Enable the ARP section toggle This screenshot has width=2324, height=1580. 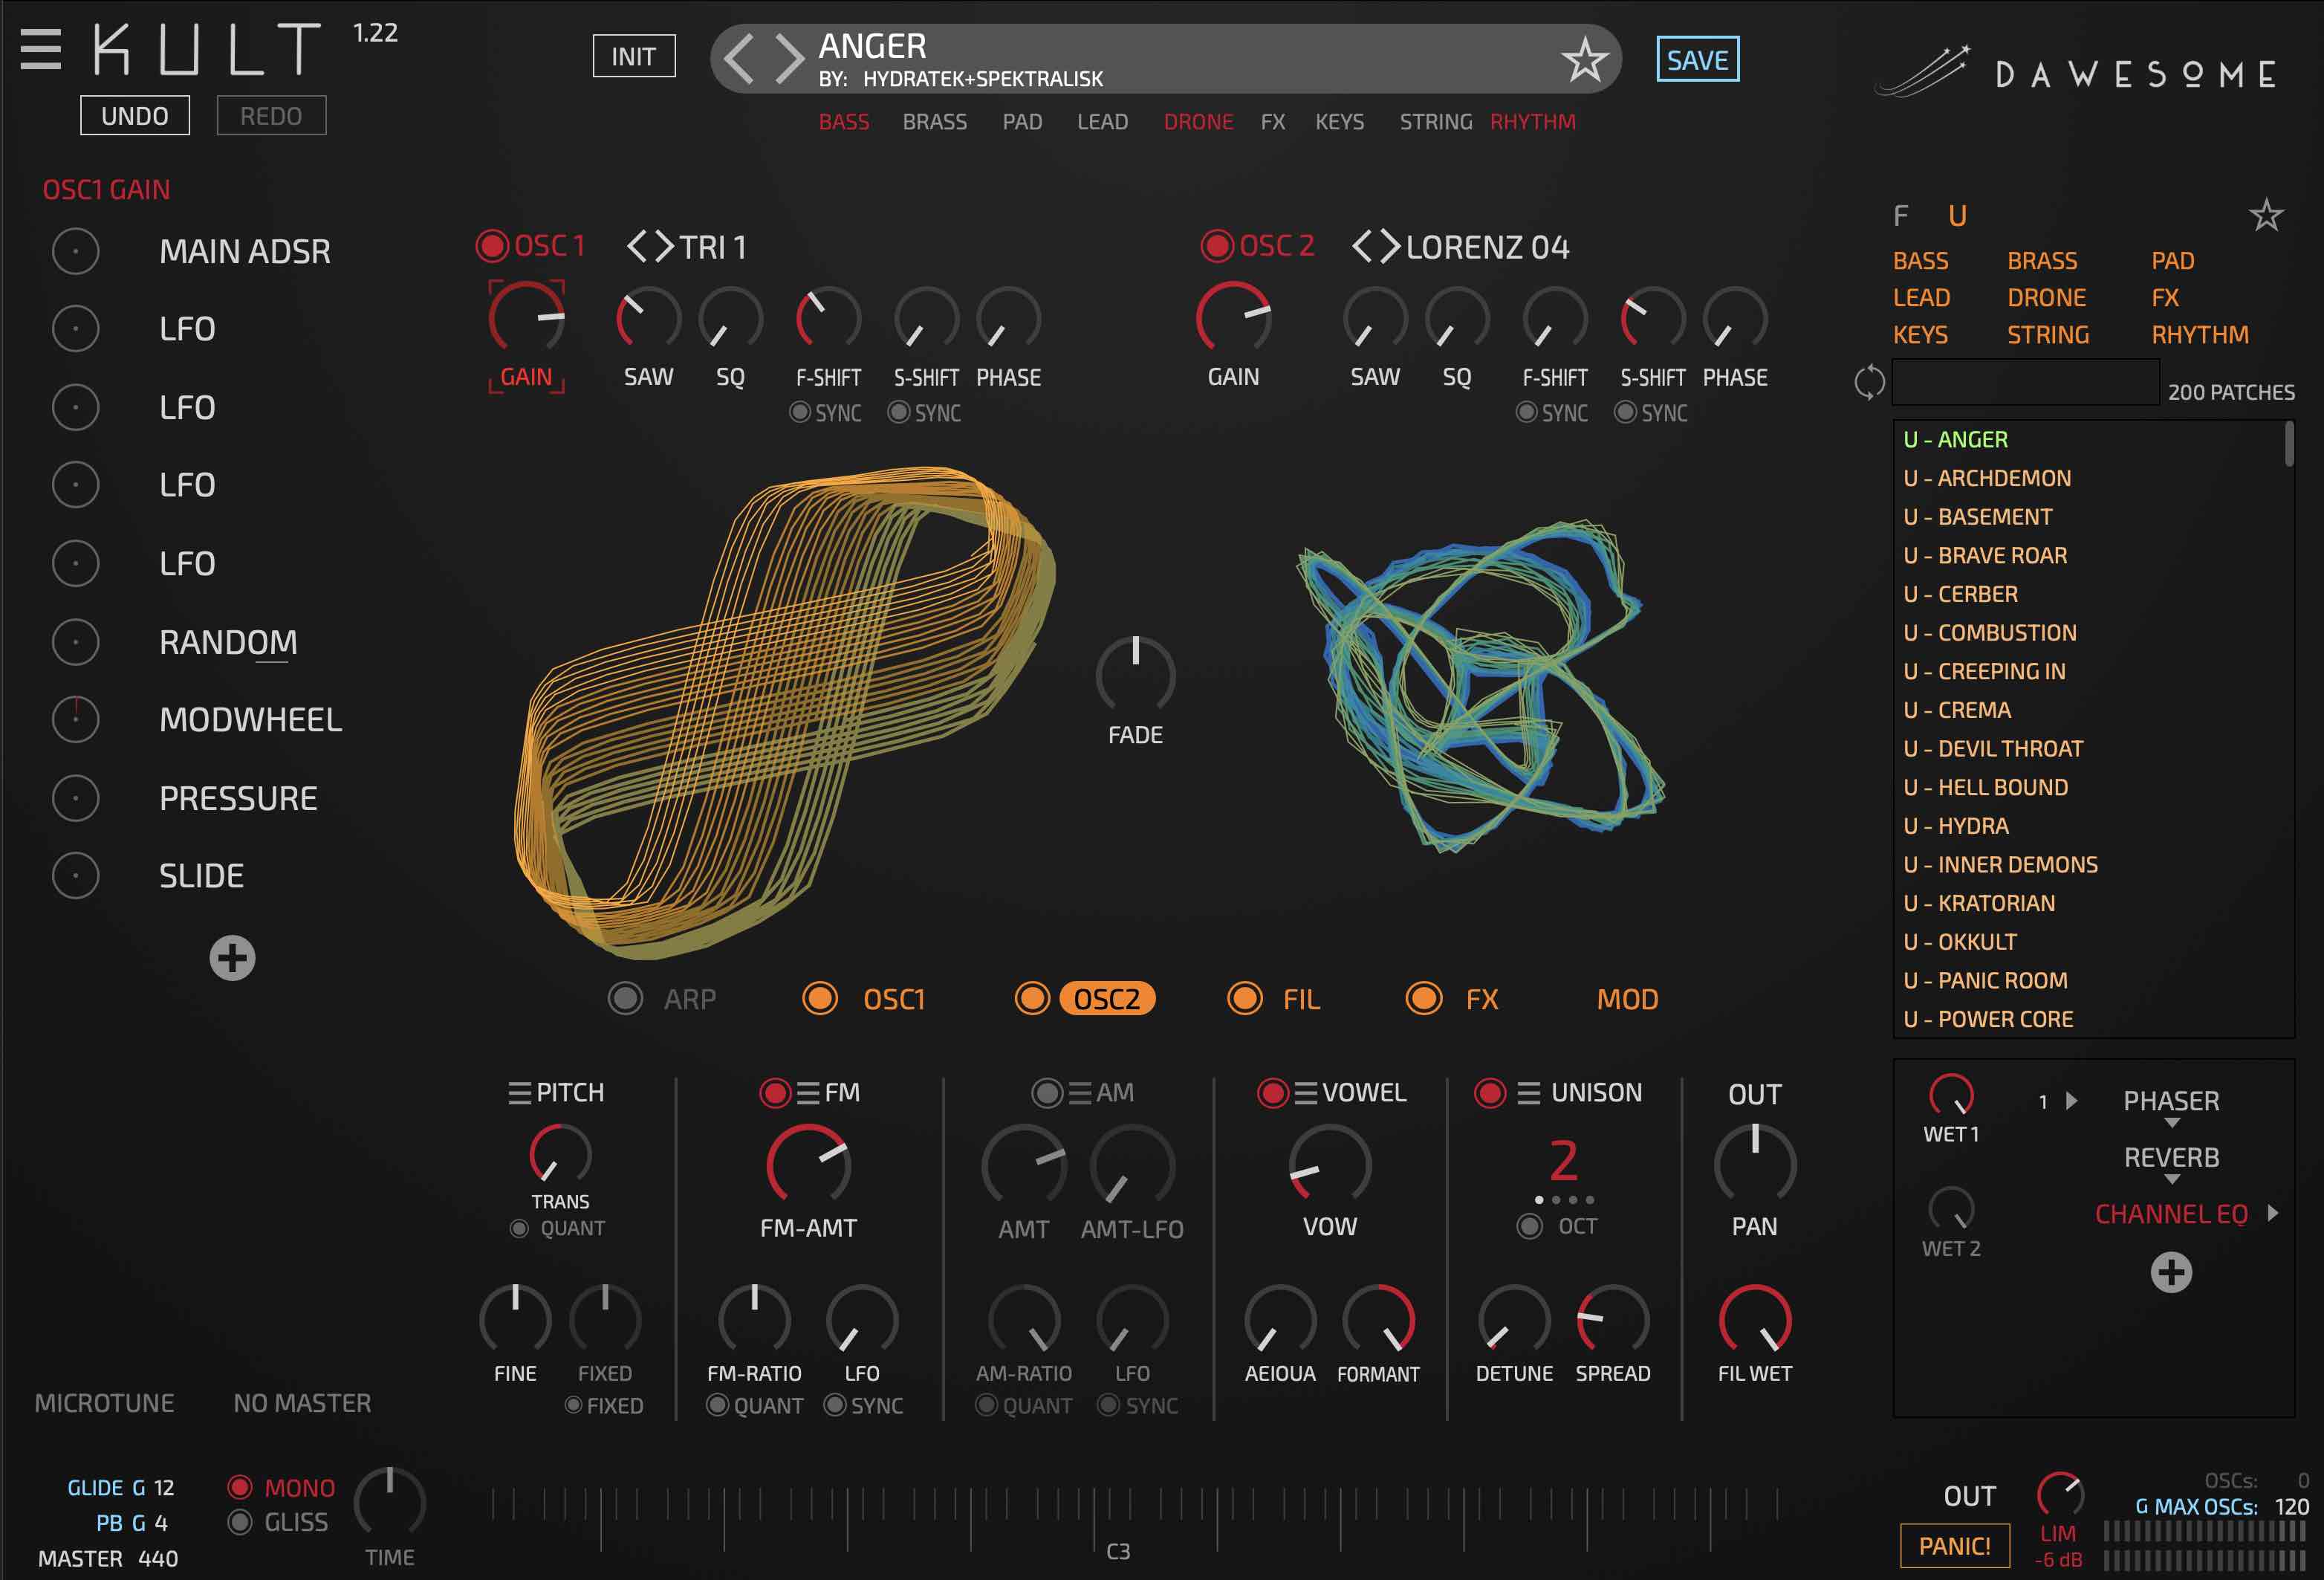pyautogui.click(x=625, y=998)
